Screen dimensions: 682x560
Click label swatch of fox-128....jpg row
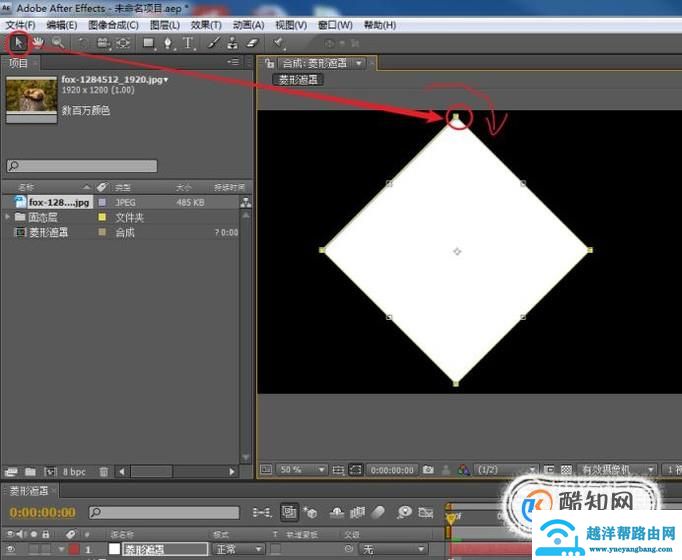point(102,202)
